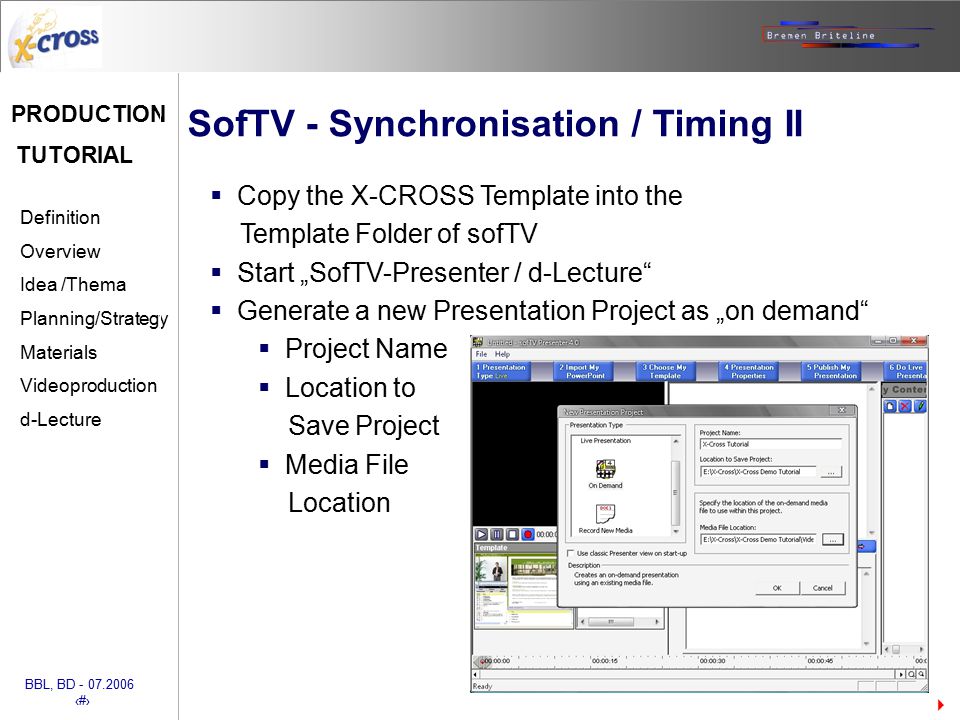Click the sofTV Presenter title bar app icon
This screenshot has height=720, width=960.
pos(478,342)
